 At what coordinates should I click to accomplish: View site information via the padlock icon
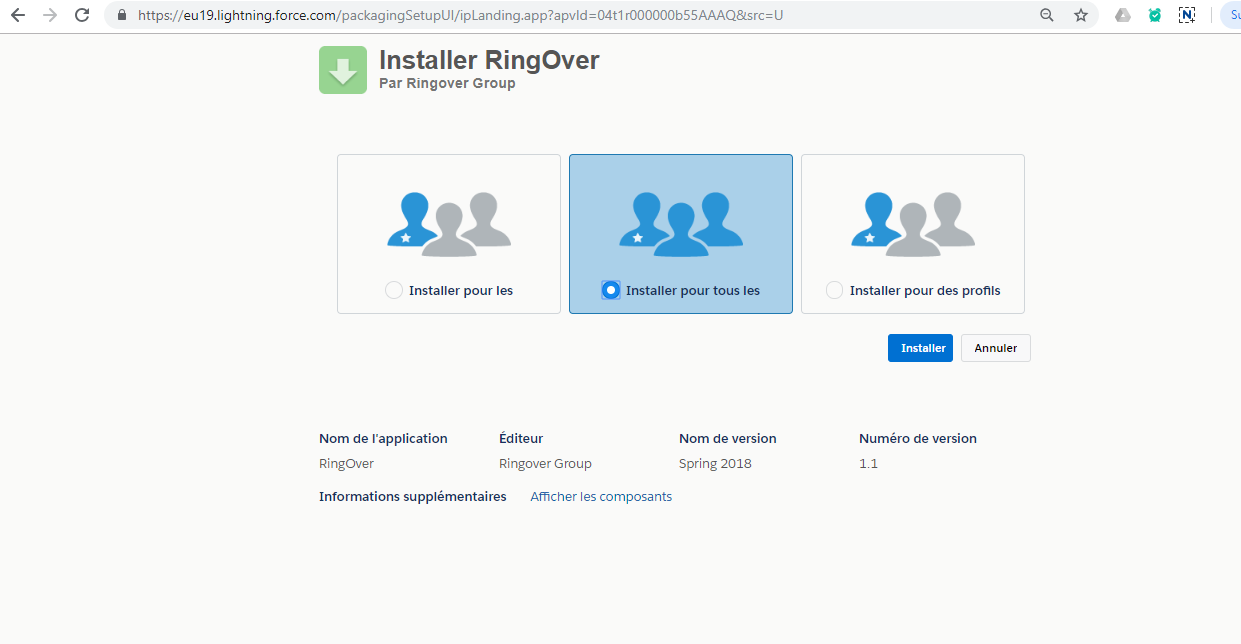point(122,15)
